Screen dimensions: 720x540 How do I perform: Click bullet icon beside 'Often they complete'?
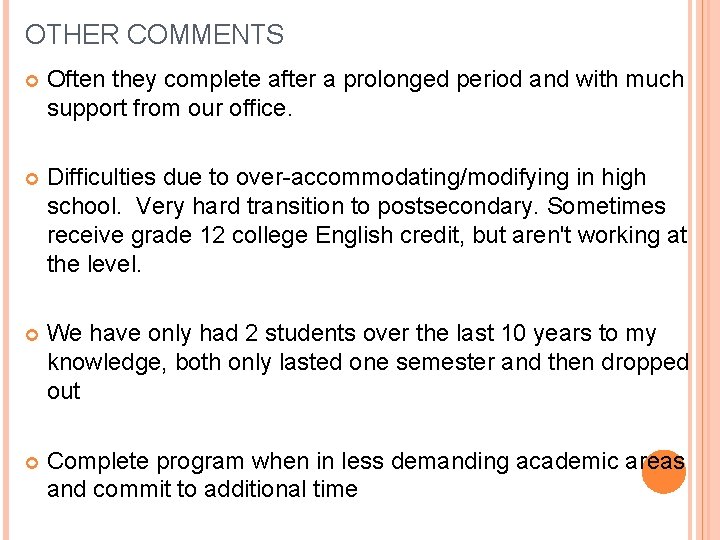32,82
